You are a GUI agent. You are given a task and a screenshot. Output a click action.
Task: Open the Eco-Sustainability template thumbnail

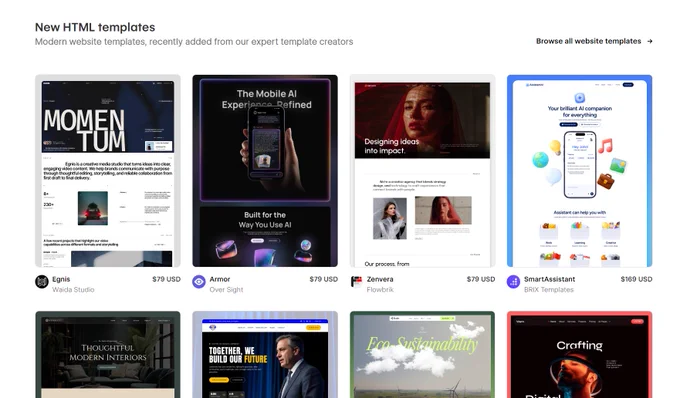[422, 355]
